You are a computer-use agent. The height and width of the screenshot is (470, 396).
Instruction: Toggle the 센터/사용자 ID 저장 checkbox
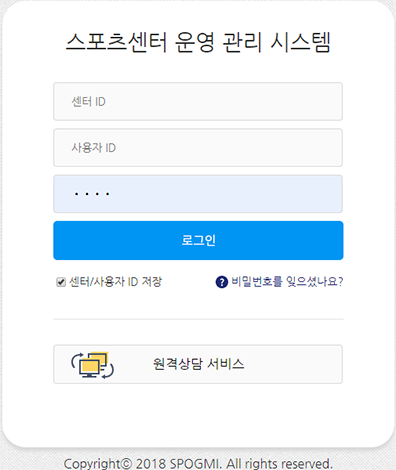pyautogui.click(x=61, y=282)
